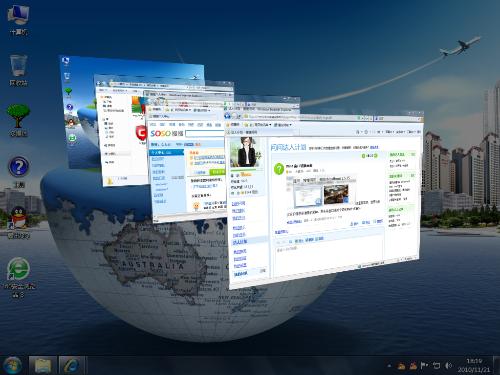Click the blue 问问达人计划 heading in front window
Screen dimensions: 500x375
(288, 147)
